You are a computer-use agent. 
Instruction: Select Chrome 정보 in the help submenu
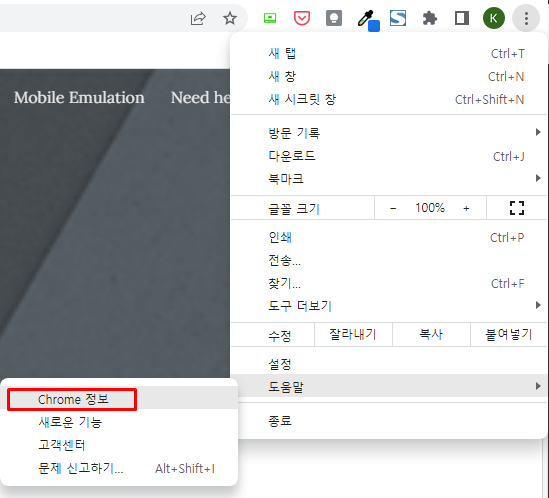[x=119, y=399]
